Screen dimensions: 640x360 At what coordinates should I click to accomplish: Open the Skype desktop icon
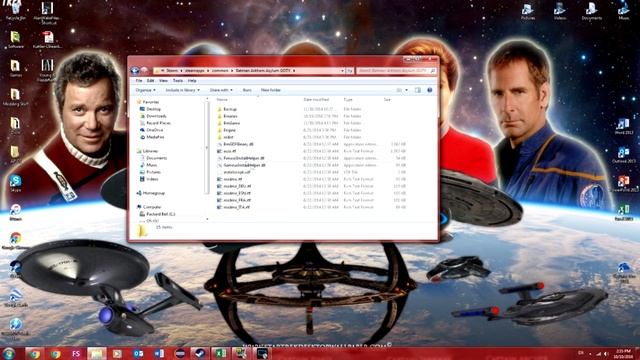point(15,182)
